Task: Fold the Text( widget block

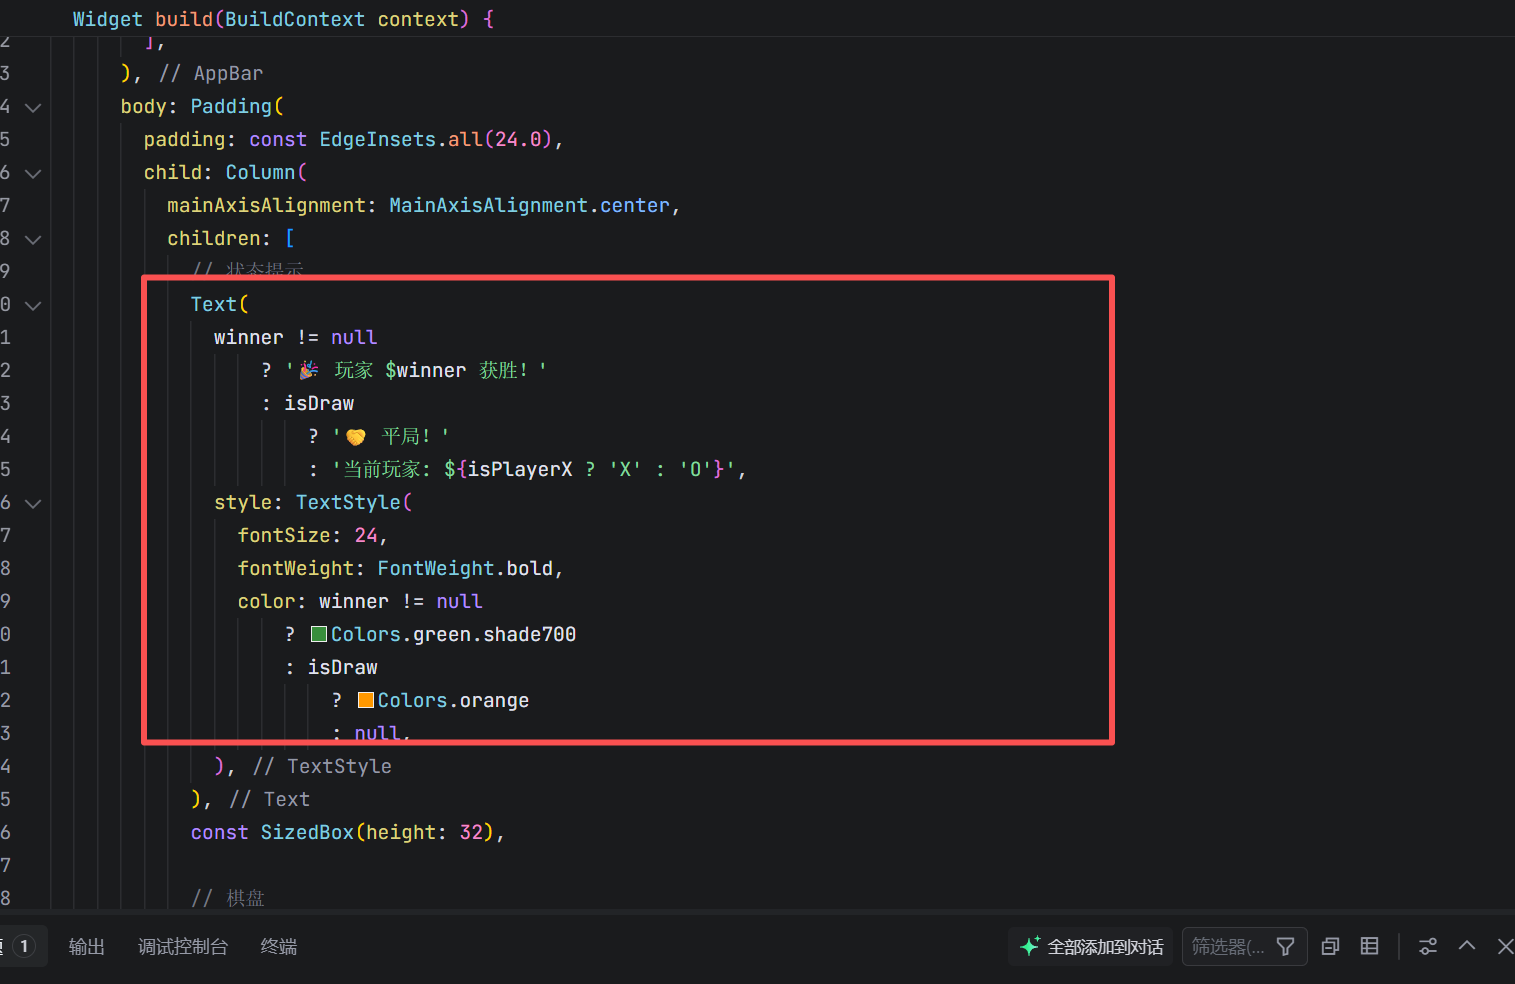Action: click(33, 305)
